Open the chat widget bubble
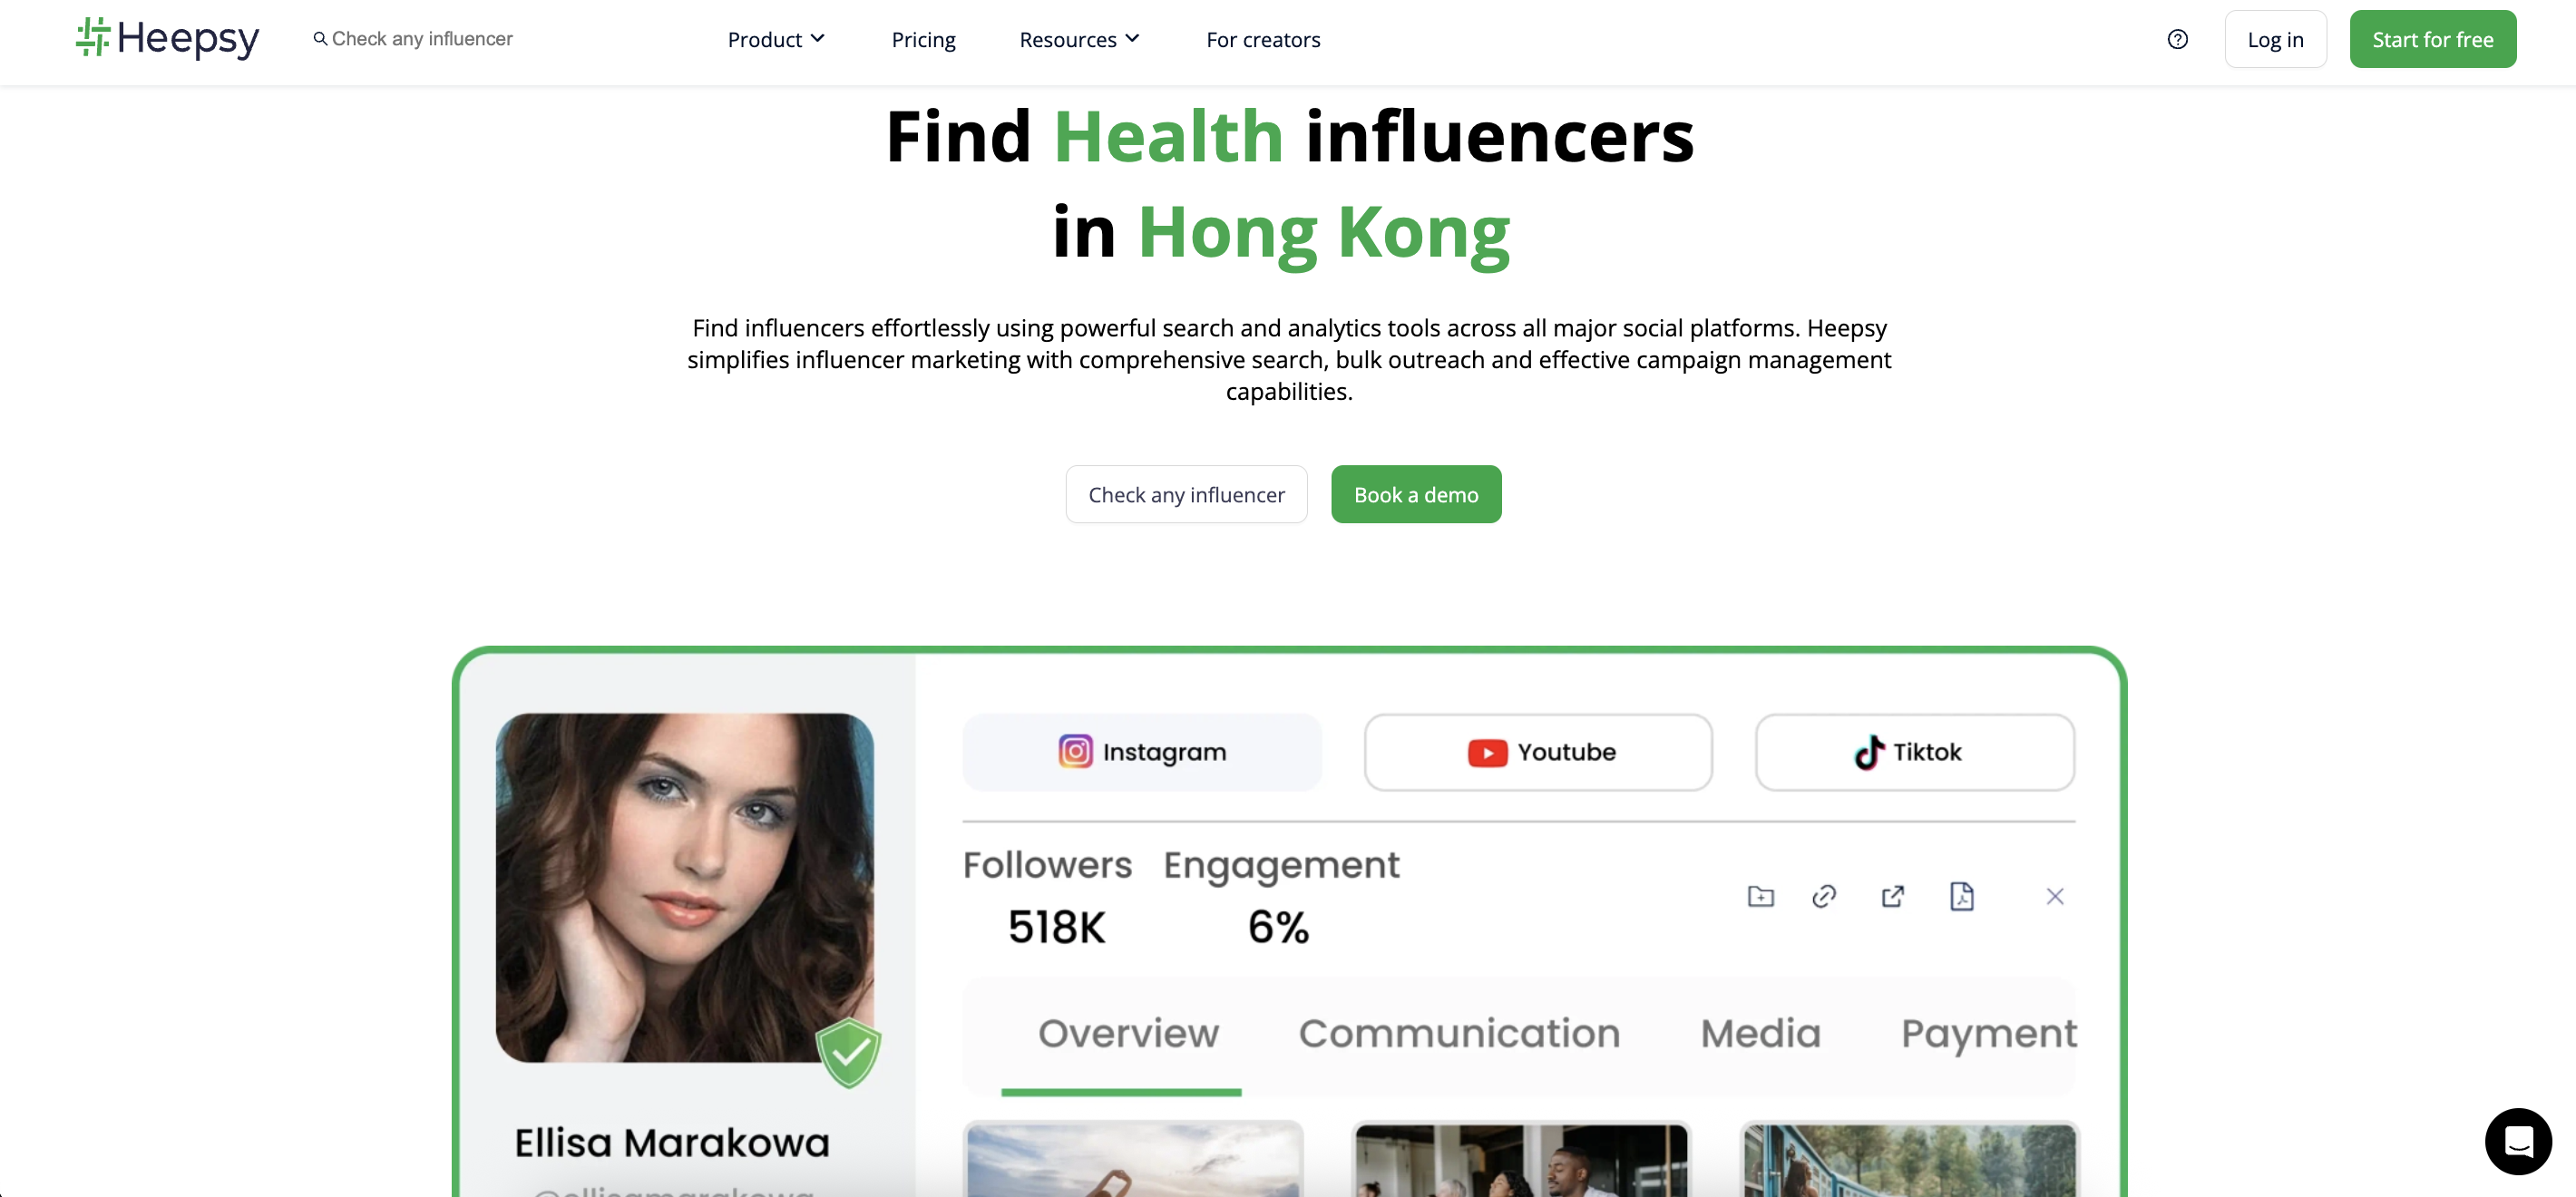Image resolution: width=2576 pixels, height=1197 pixels. [2518, 1141]
